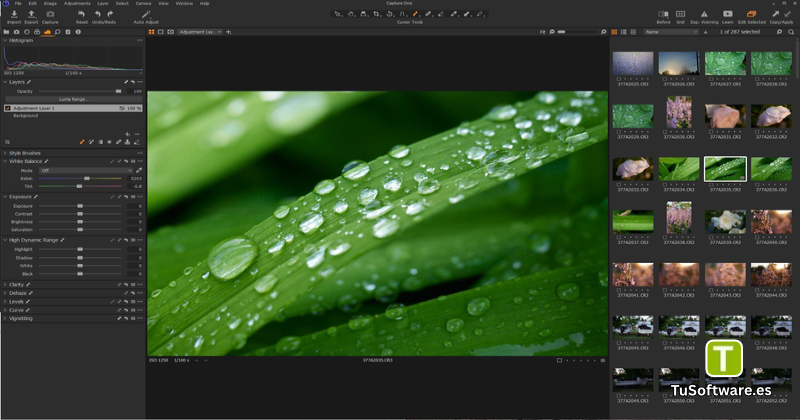
Task: Toggle Adjustment Layer 1 enable checkbox
Action: coord(8,108)
